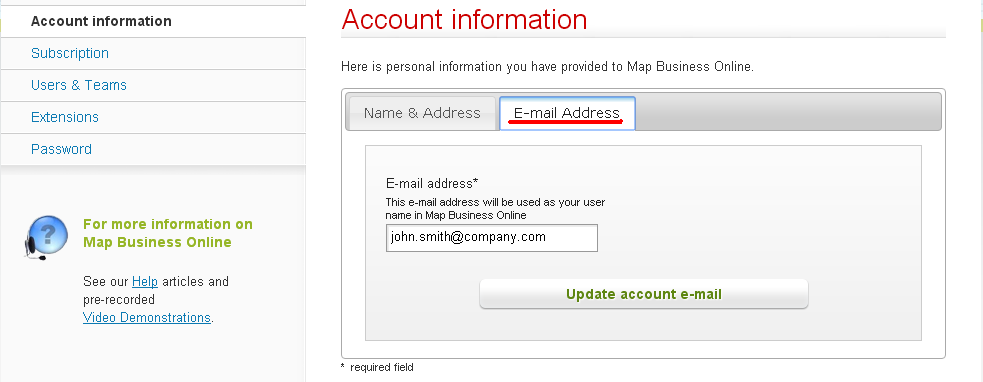Click the user name helper text under the label
Viewport: 983px width, 382px height.
coord(495,209)
